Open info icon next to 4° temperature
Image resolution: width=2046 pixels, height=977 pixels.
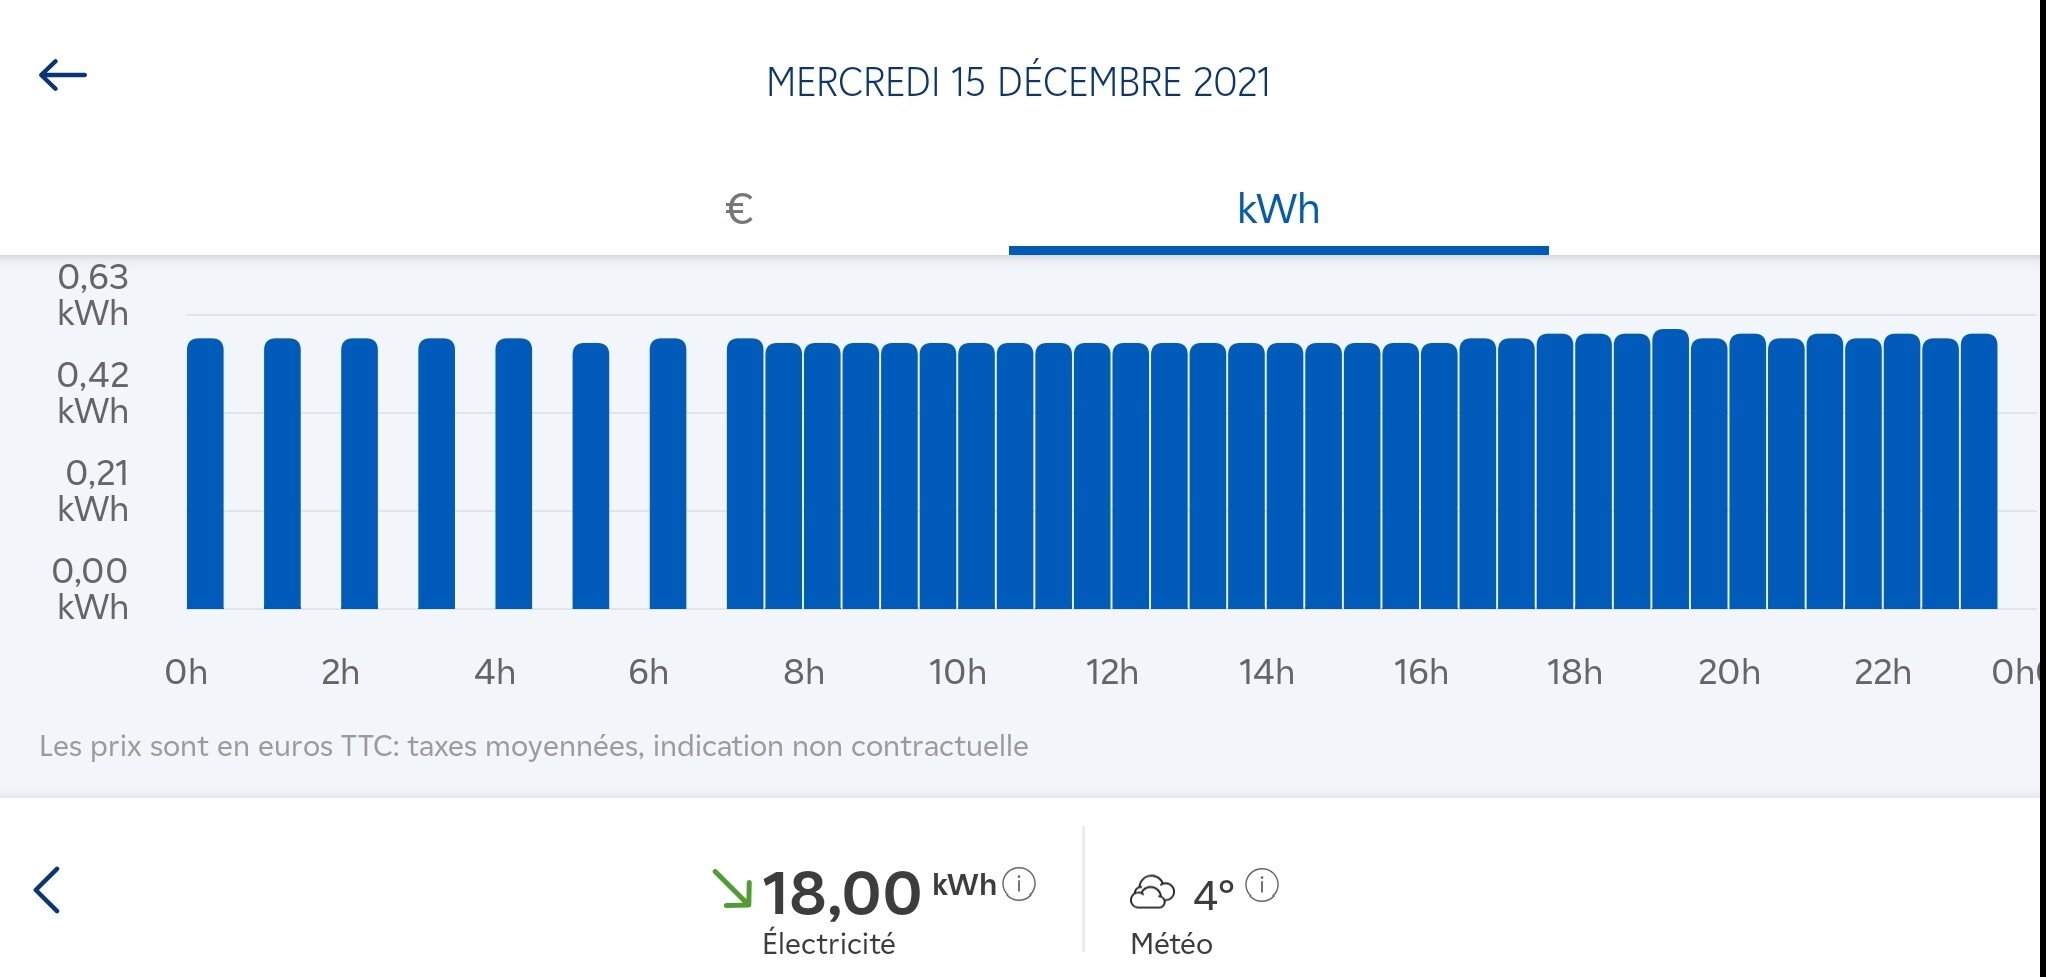1262,885
